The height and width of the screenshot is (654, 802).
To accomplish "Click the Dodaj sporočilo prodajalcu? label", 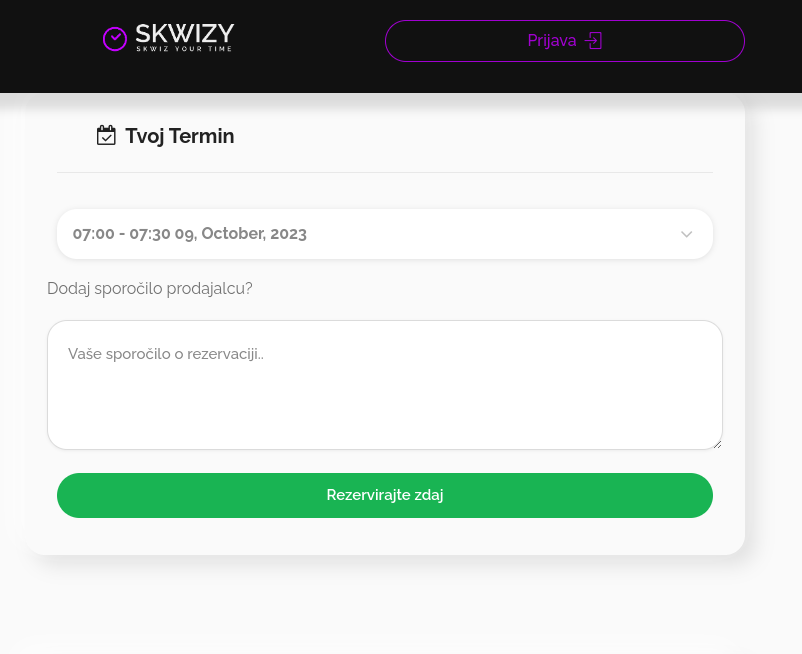I will (x=150, y=288).
